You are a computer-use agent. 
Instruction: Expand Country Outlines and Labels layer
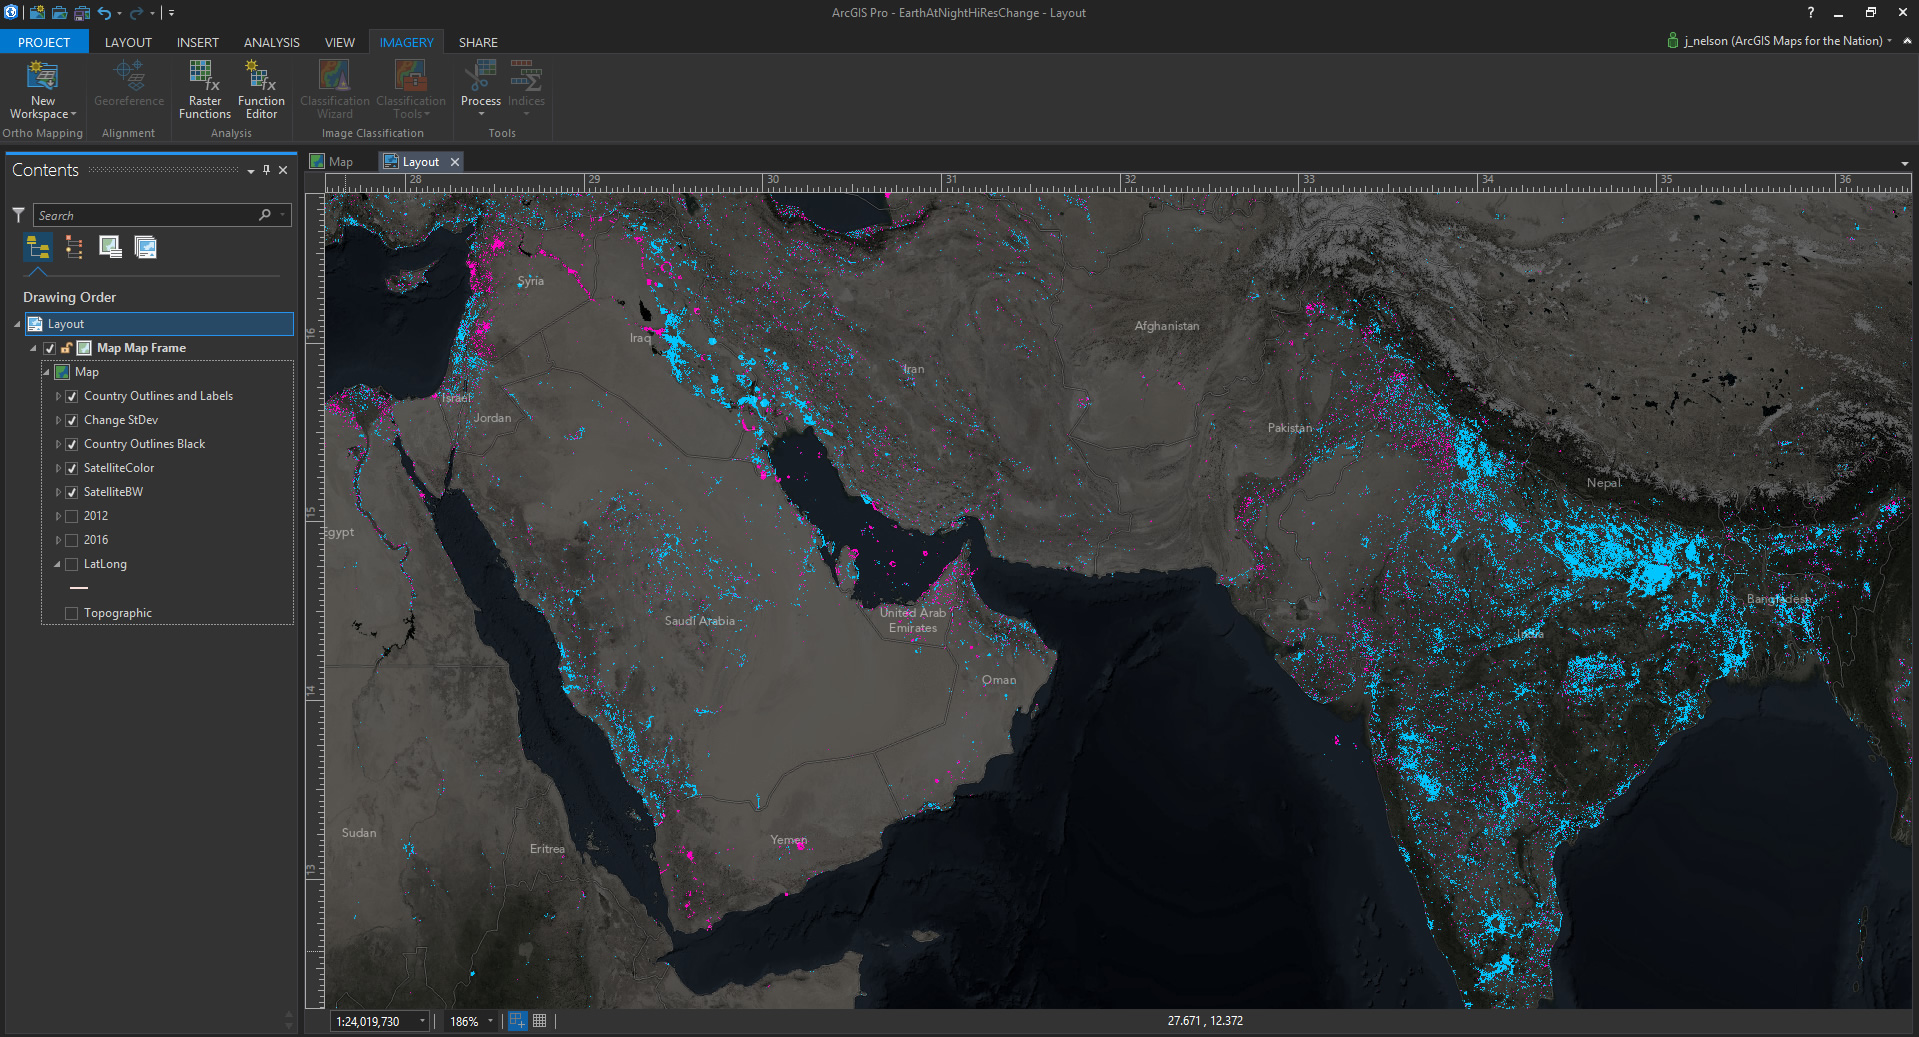(58, 396)
